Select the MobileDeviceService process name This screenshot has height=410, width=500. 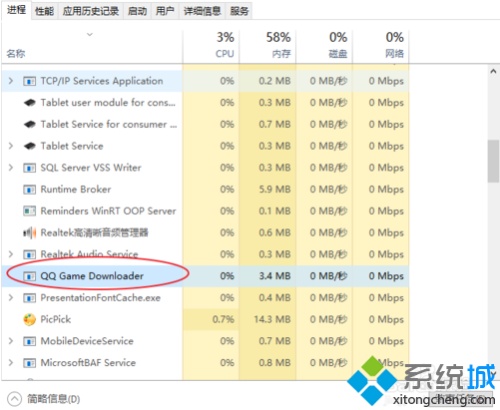(87, 341)
